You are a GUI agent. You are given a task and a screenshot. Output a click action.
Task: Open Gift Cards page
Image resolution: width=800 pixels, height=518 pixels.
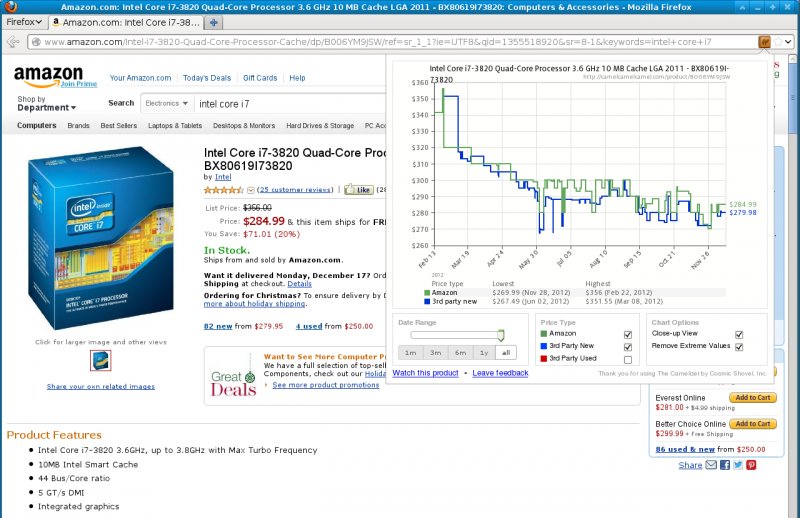[260, 78]
